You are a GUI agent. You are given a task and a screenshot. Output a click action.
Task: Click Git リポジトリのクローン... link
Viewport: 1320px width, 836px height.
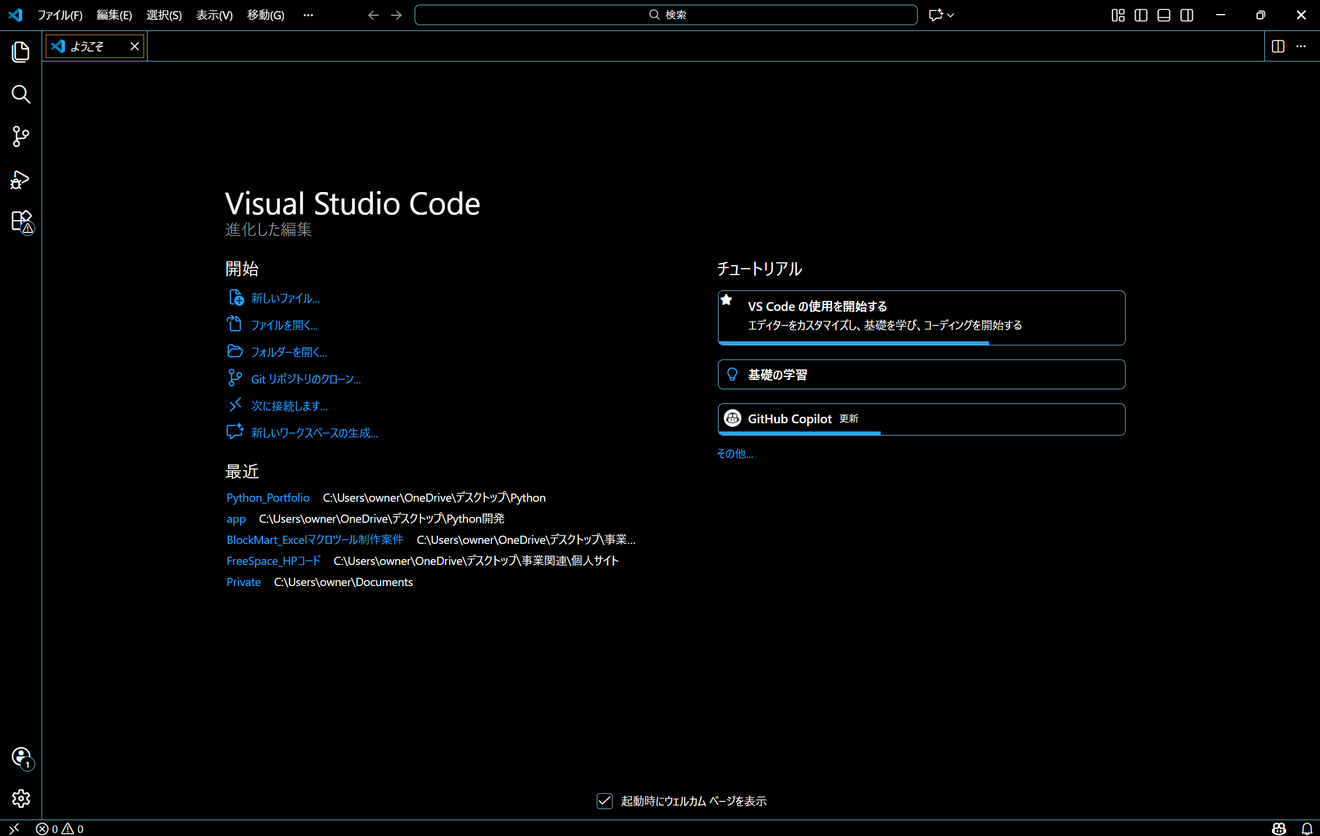point(306,379)
